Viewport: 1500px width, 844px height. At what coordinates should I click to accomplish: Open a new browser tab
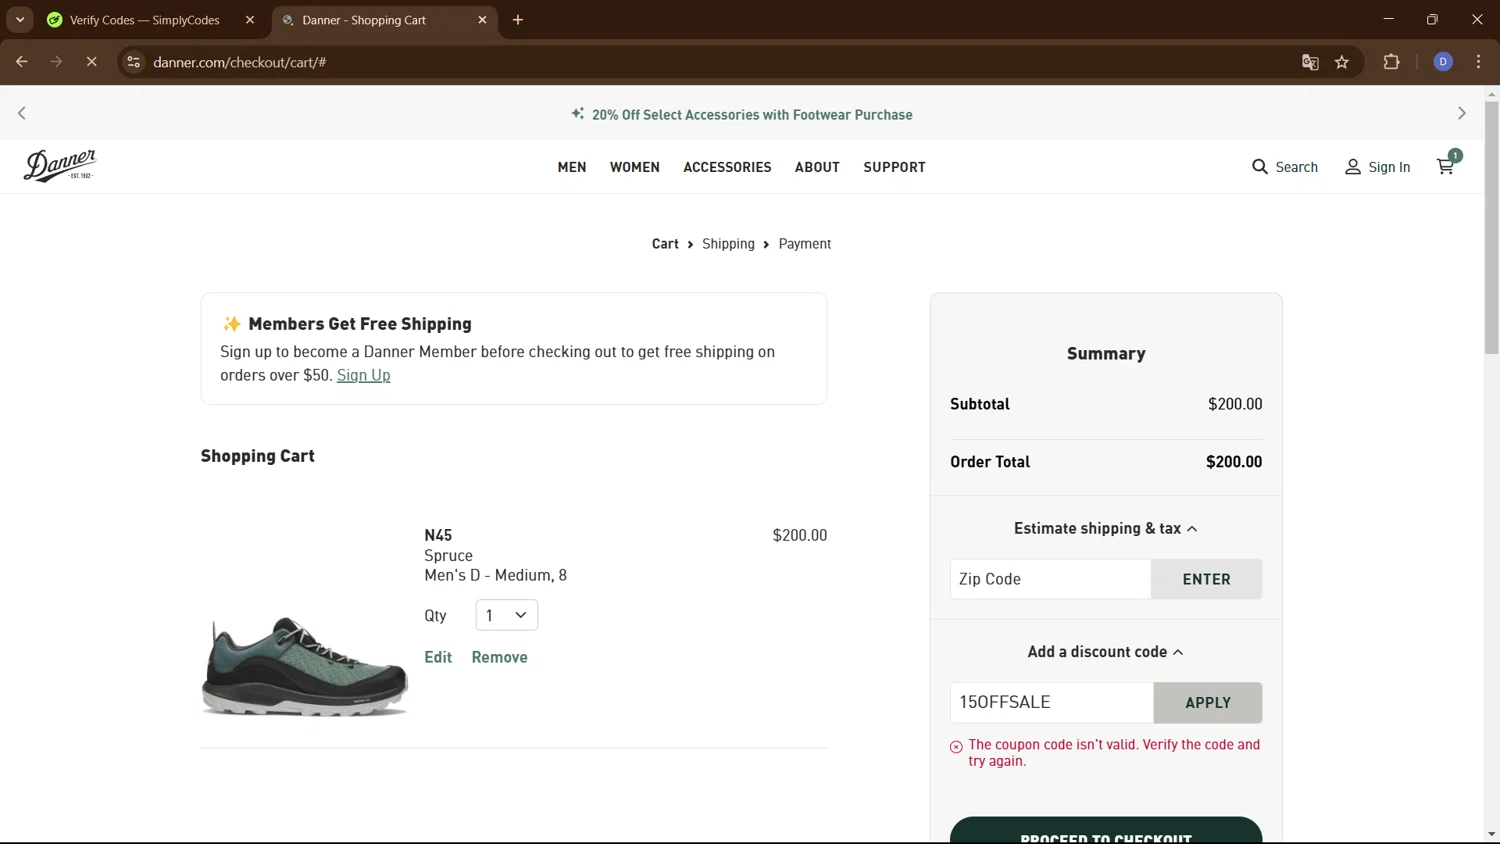coord(518,20)
